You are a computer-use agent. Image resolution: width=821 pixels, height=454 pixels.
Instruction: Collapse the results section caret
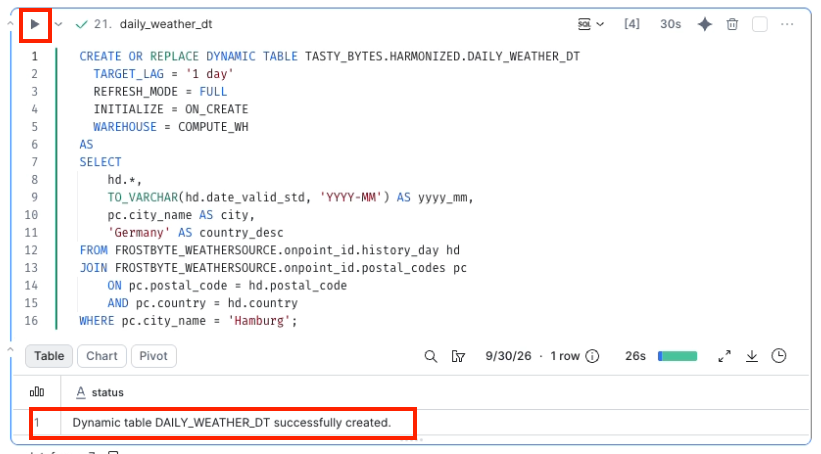[10, 349]
